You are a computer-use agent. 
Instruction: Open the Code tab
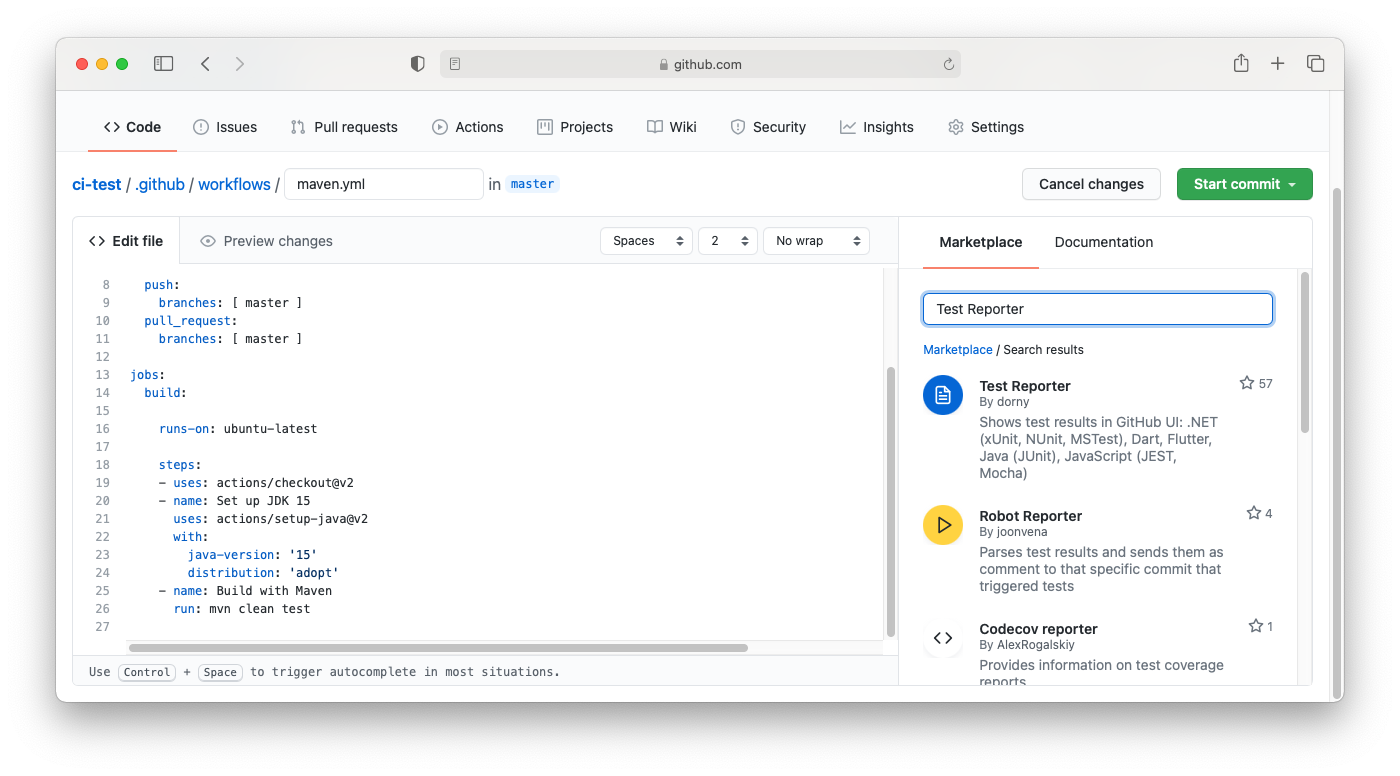[x=132, y=127]
